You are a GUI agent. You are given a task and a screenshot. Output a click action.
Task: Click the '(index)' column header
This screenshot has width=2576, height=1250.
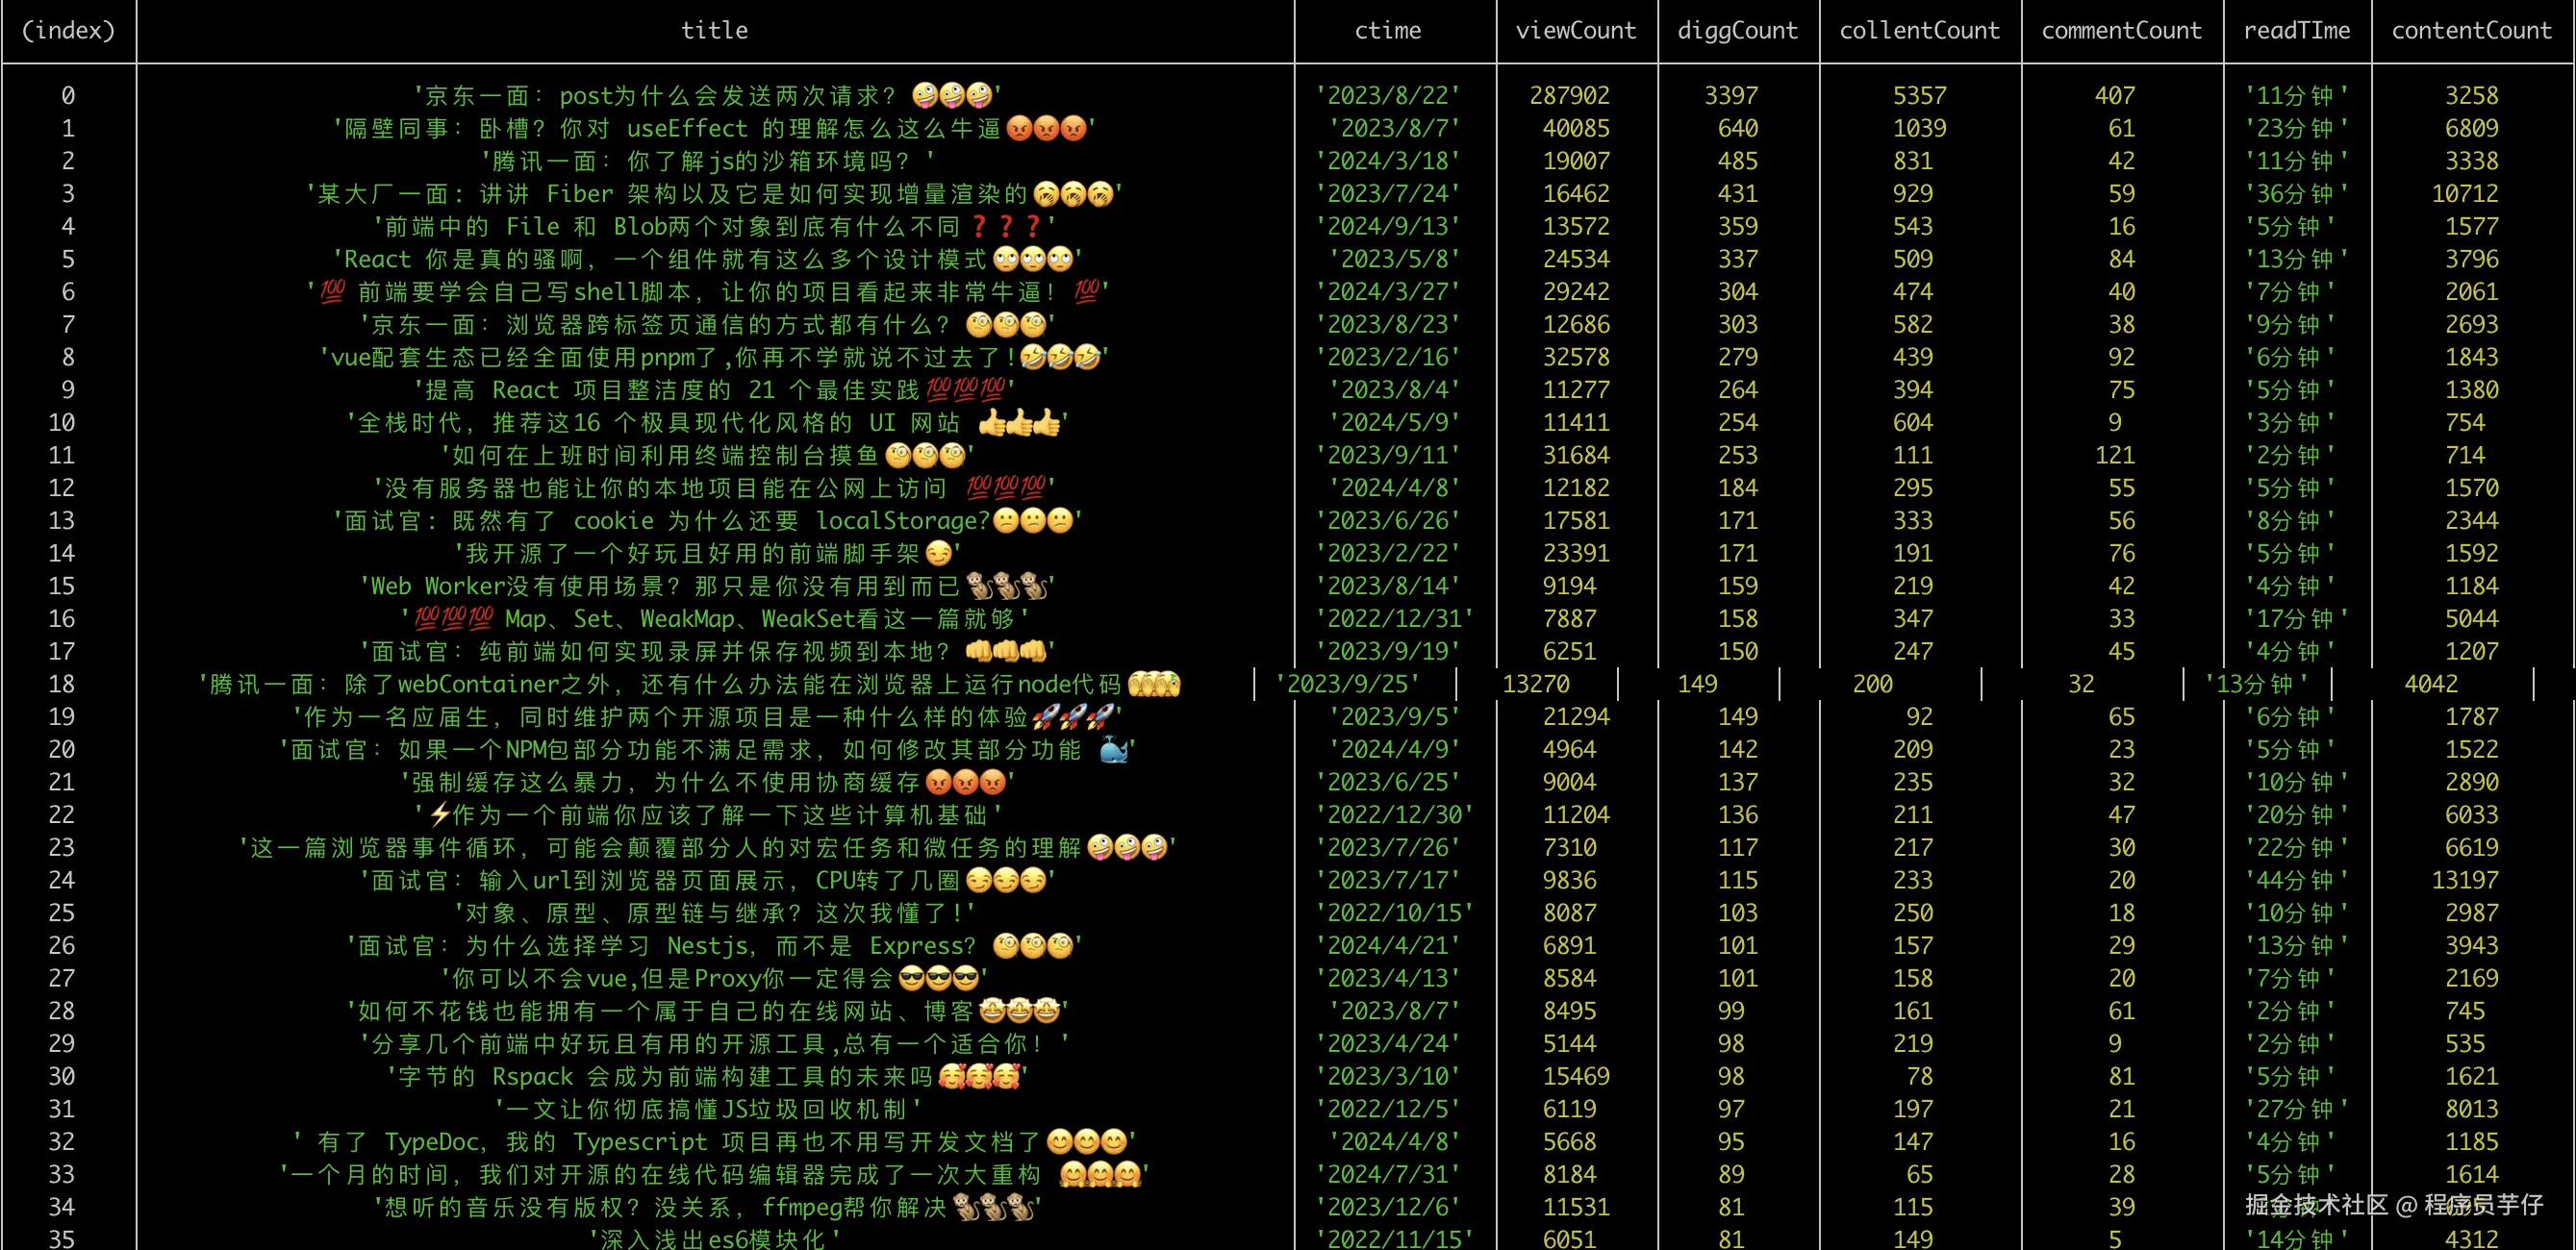pyautogui.click(x=68, y=31)
